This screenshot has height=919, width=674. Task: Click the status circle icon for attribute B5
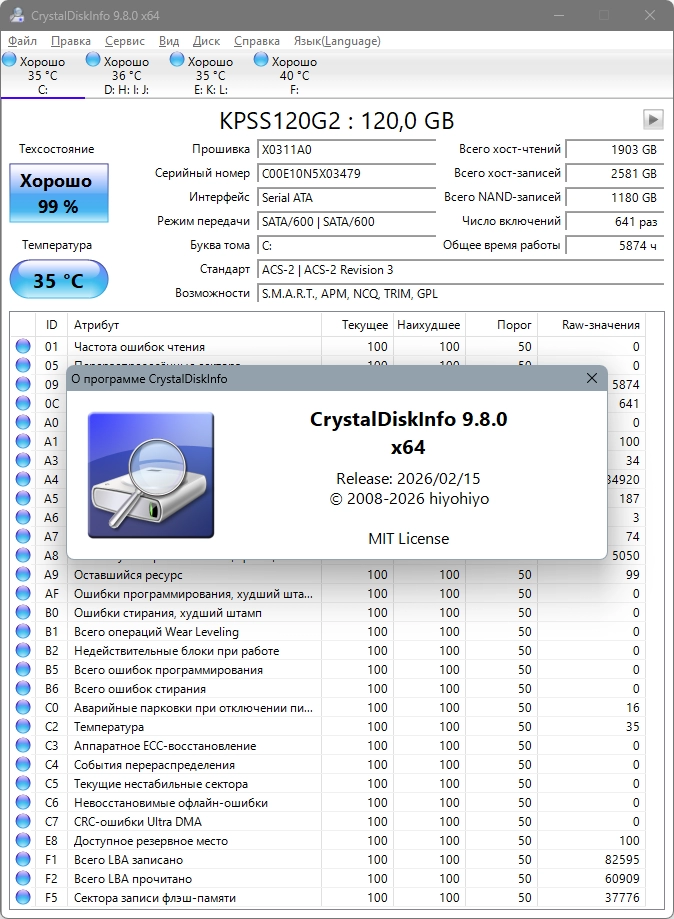23,669
